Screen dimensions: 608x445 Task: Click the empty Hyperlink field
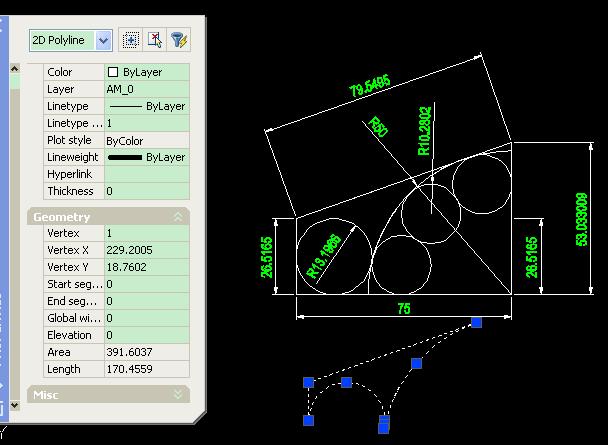tap(147, 174)
